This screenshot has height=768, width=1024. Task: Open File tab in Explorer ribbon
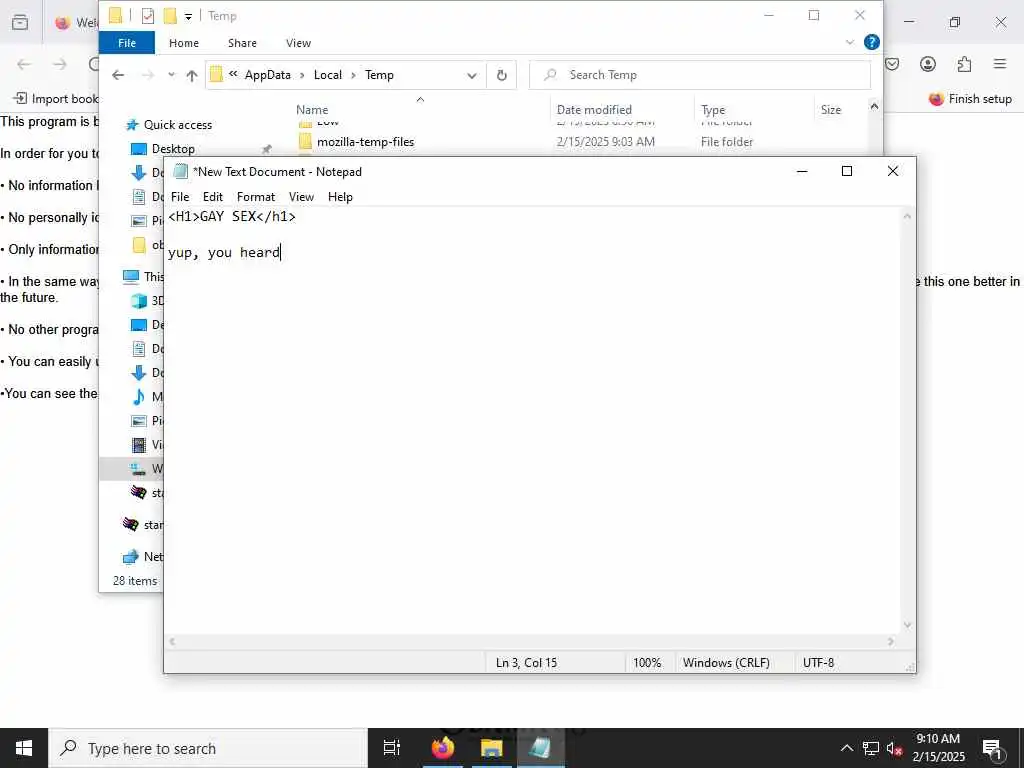point(127,43)
